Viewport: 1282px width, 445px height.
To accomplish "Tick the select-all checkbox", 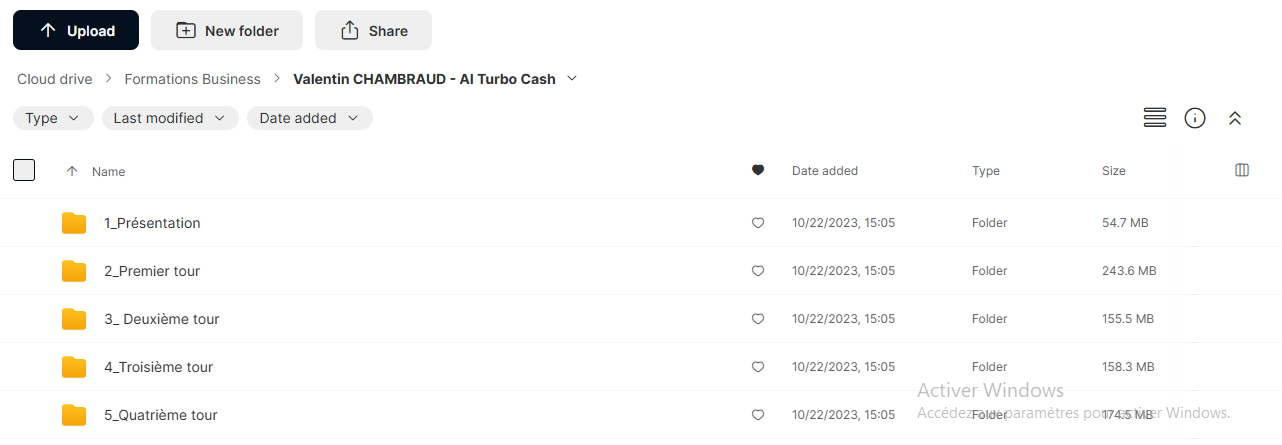I will click(x=24, y=170).
